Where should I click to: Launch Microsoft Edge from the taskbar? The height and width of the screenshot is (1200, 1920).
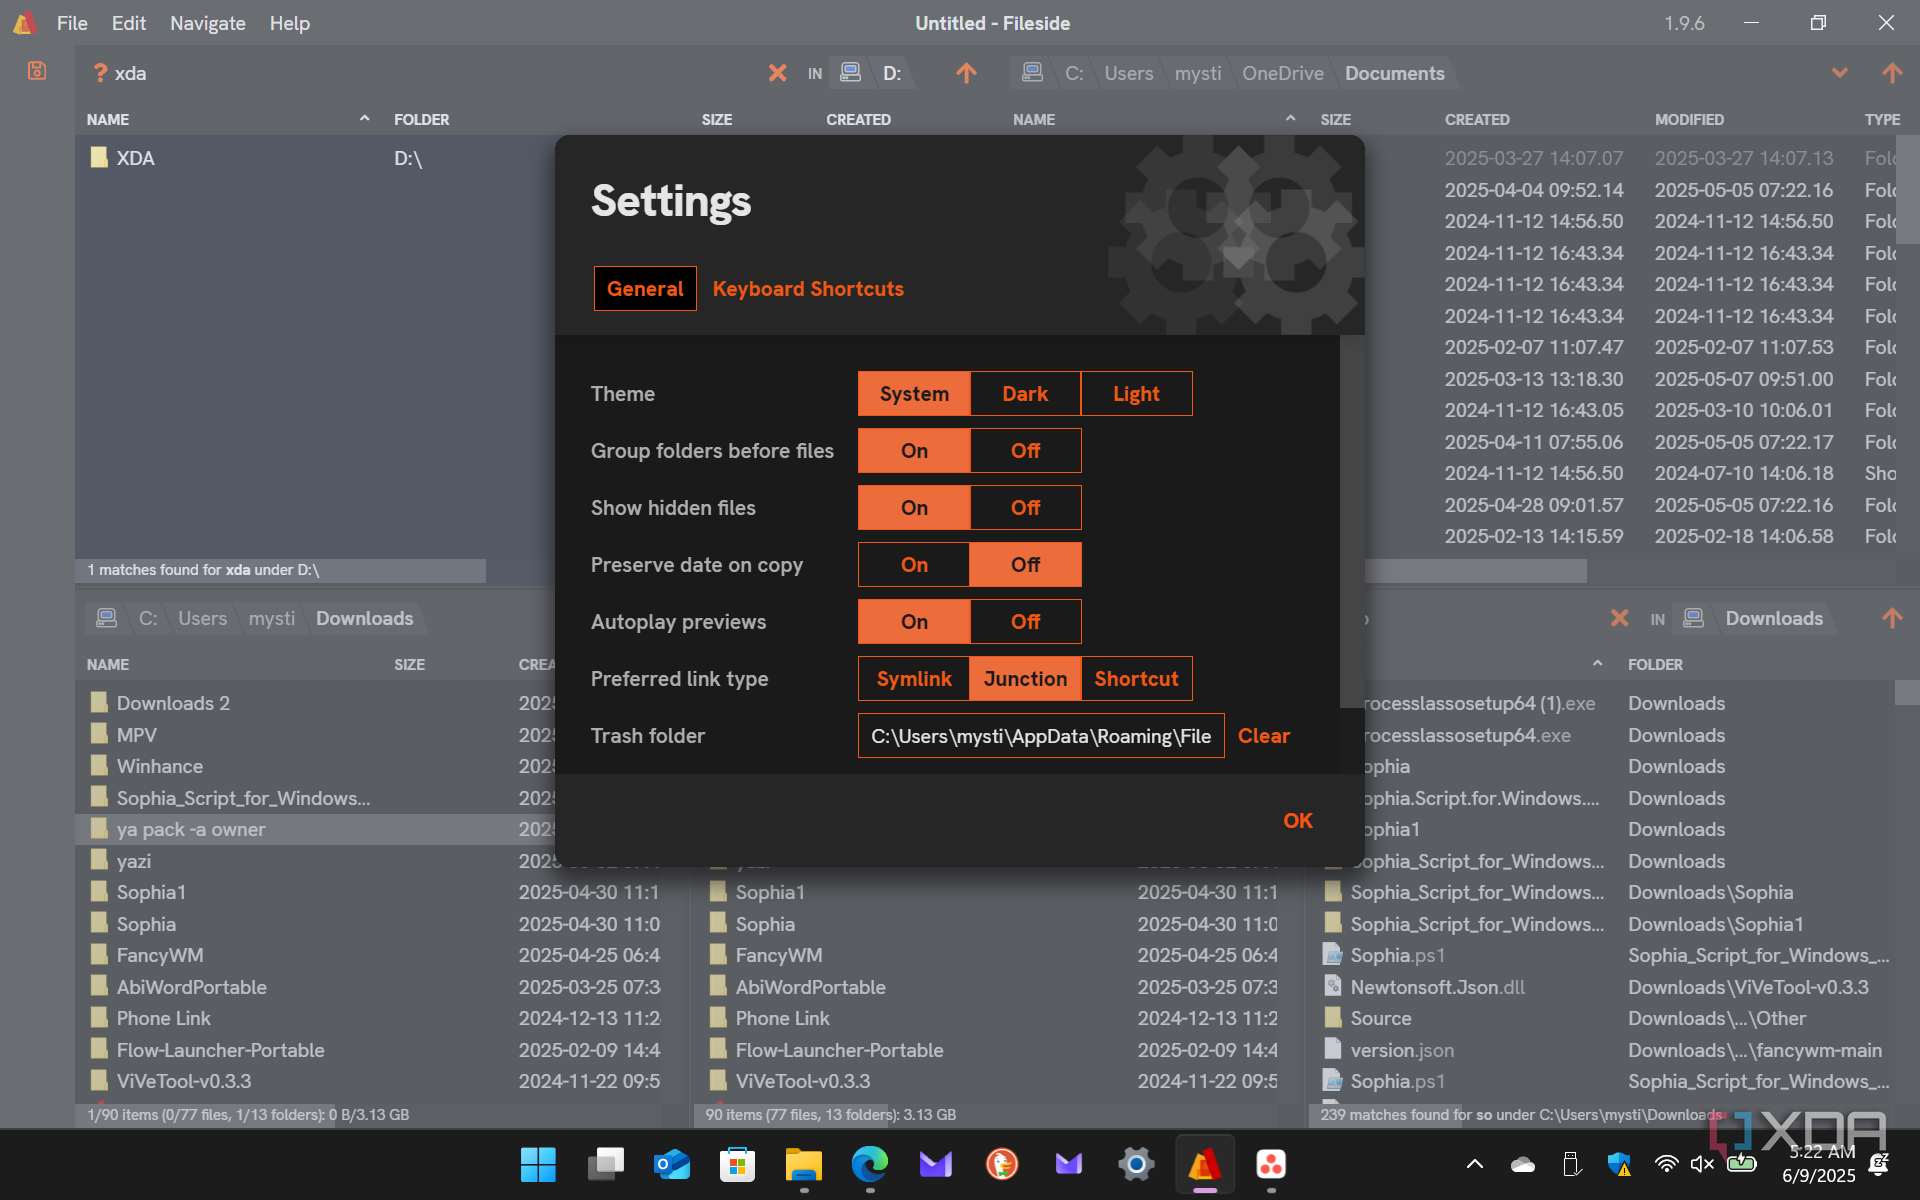[869, 1164]
